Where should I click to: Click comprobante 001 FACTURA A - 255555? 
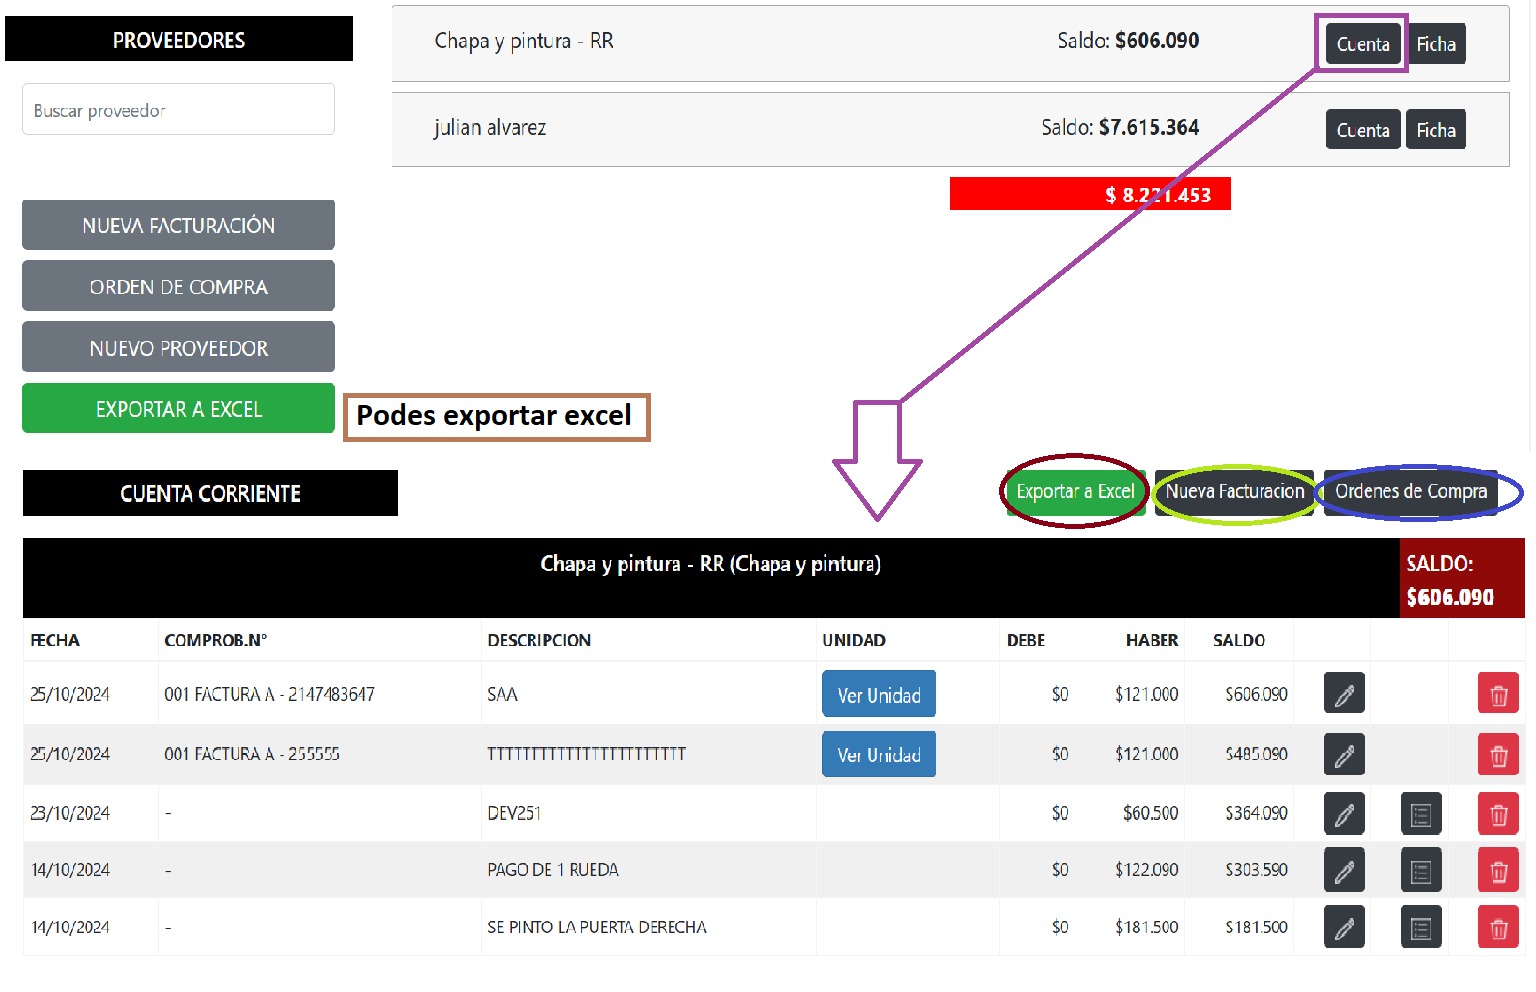pos(252,754)
